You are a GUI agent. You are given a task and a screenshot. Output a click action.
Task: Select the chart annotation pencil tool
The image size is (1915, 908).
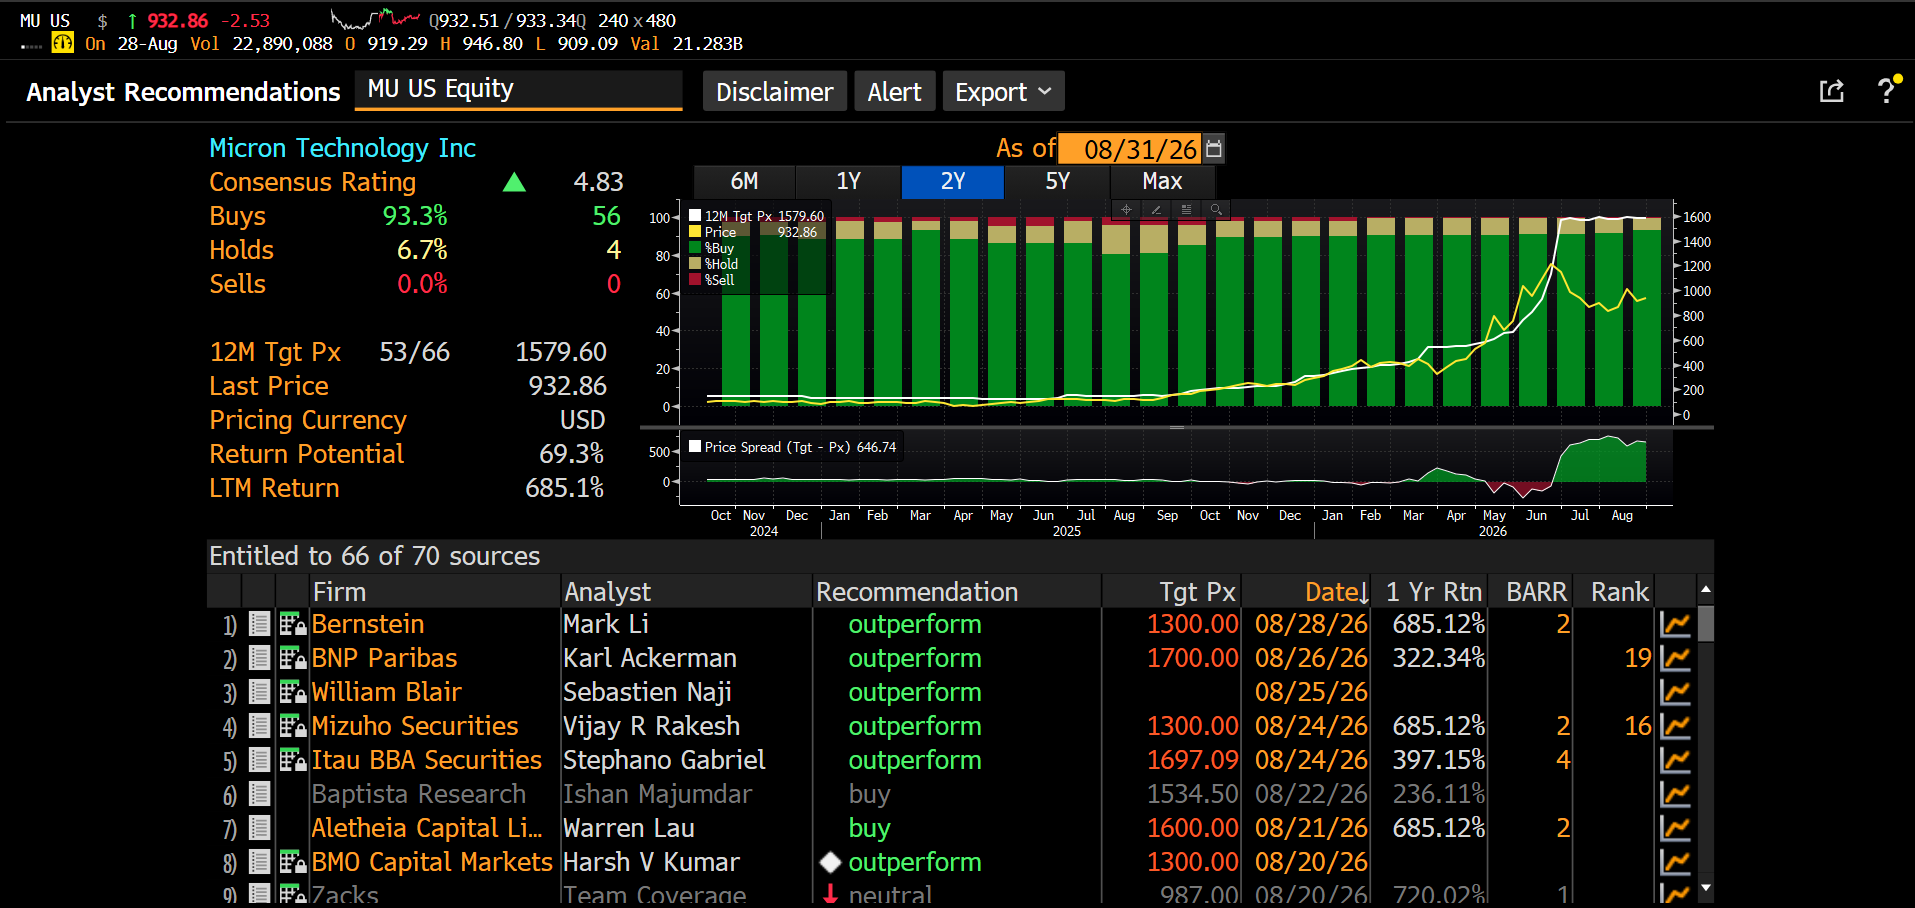(1156, 209)
